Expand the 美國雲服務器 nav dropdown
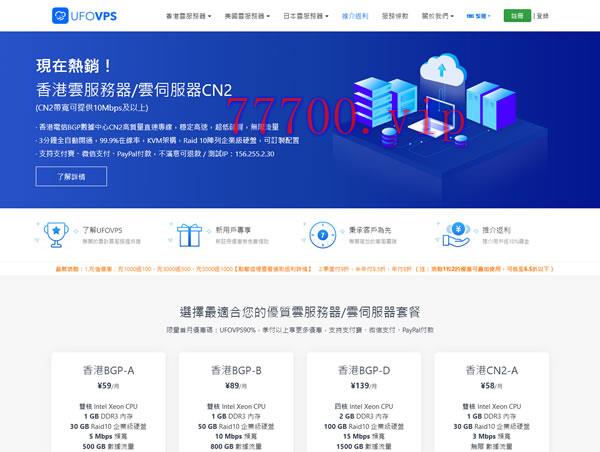This screenshot has width=600, height=452. (x=247, y=16)
